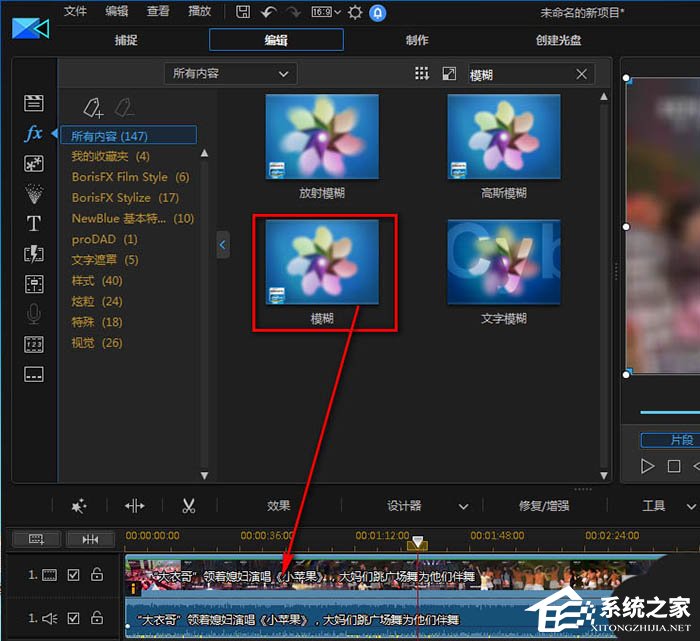
Task: Undo the last action
Action: pos(268,12)
